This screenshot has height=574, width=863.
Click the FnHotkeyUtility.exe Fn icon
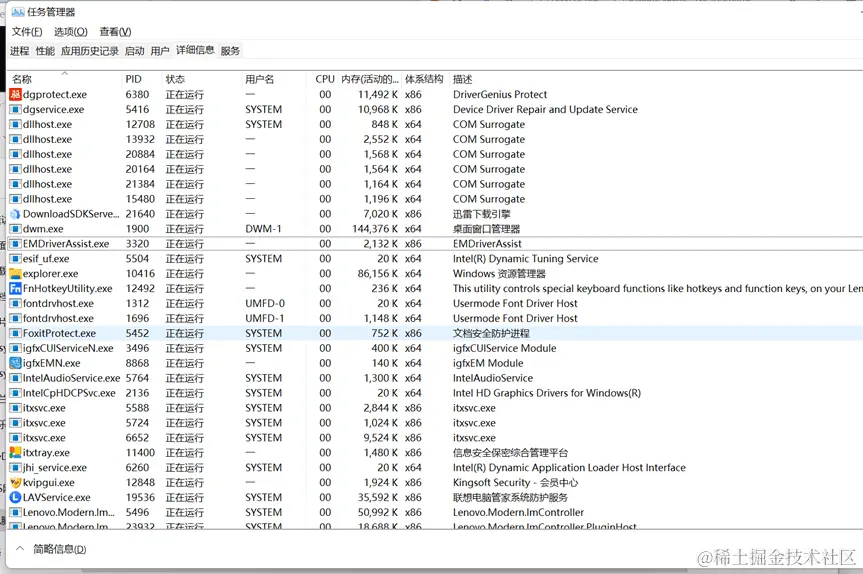pyautogui.click(x=15, y=288)
